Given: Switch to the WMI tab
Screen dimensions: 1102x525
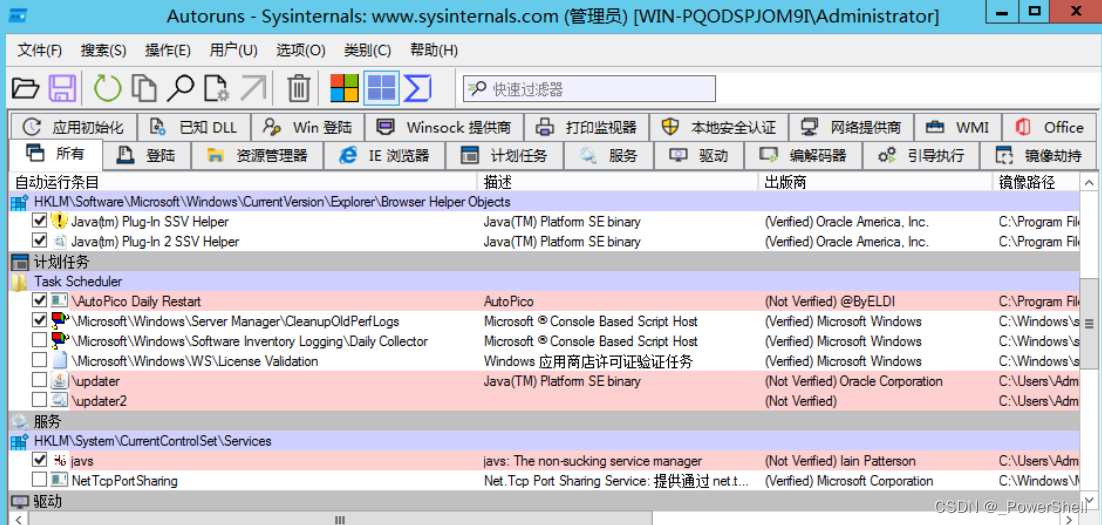Looking at the screenshot, I should [959, 127].
